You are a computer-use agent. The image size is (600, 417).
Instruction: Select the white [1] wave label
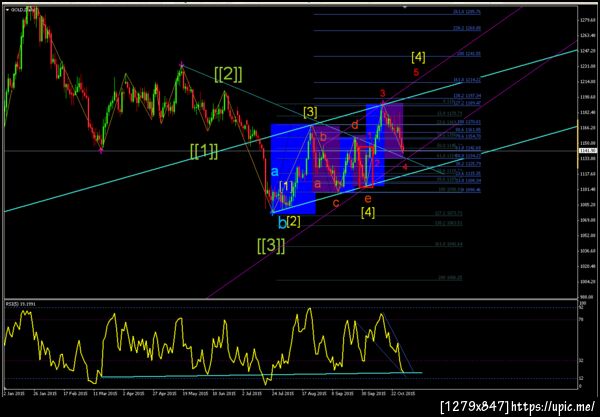click(286, 186)
